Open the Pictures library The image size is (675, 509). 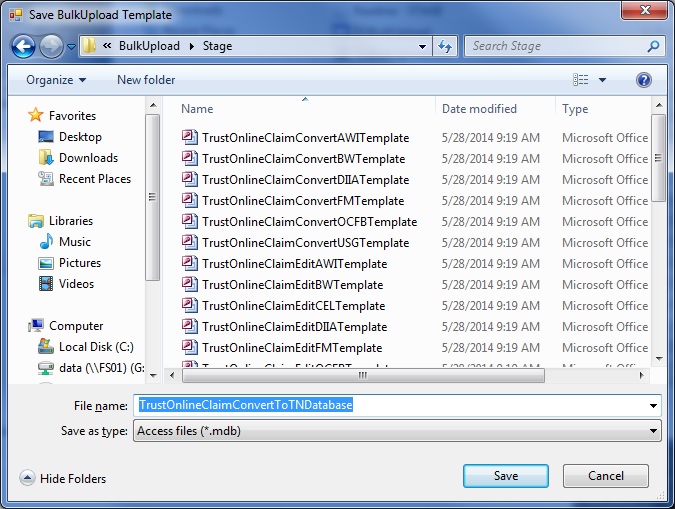tap(79, 263)
